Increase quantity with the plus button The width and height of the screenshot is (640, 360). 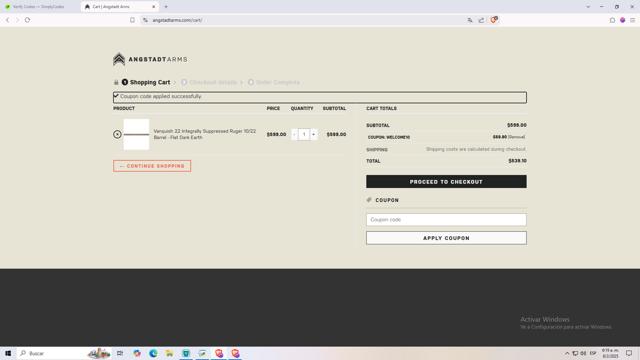[x=313, y=134]
